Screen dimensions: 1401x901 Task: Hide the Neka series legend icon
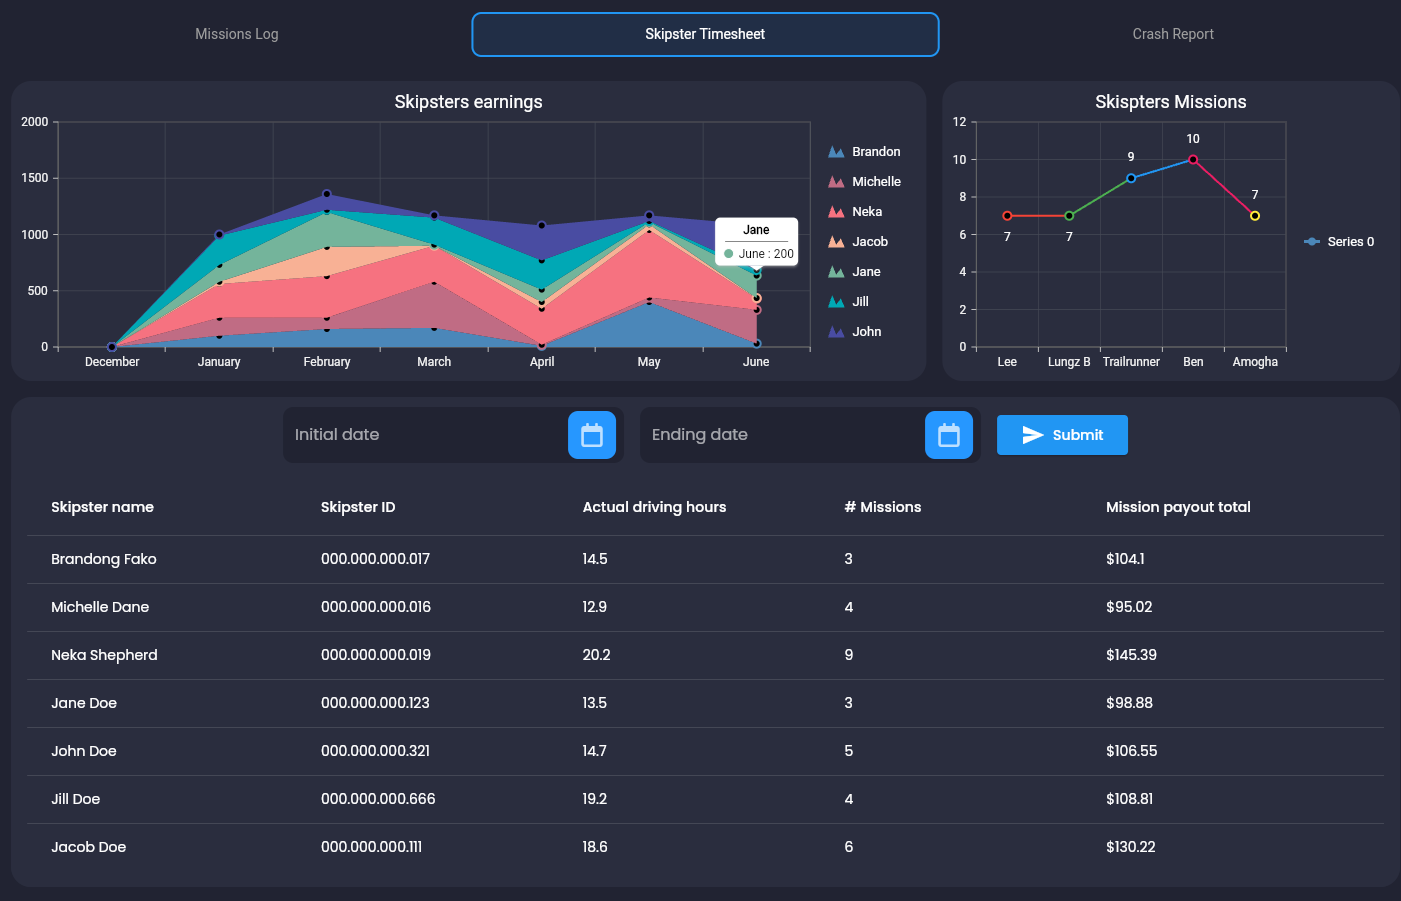coord(836,212)
